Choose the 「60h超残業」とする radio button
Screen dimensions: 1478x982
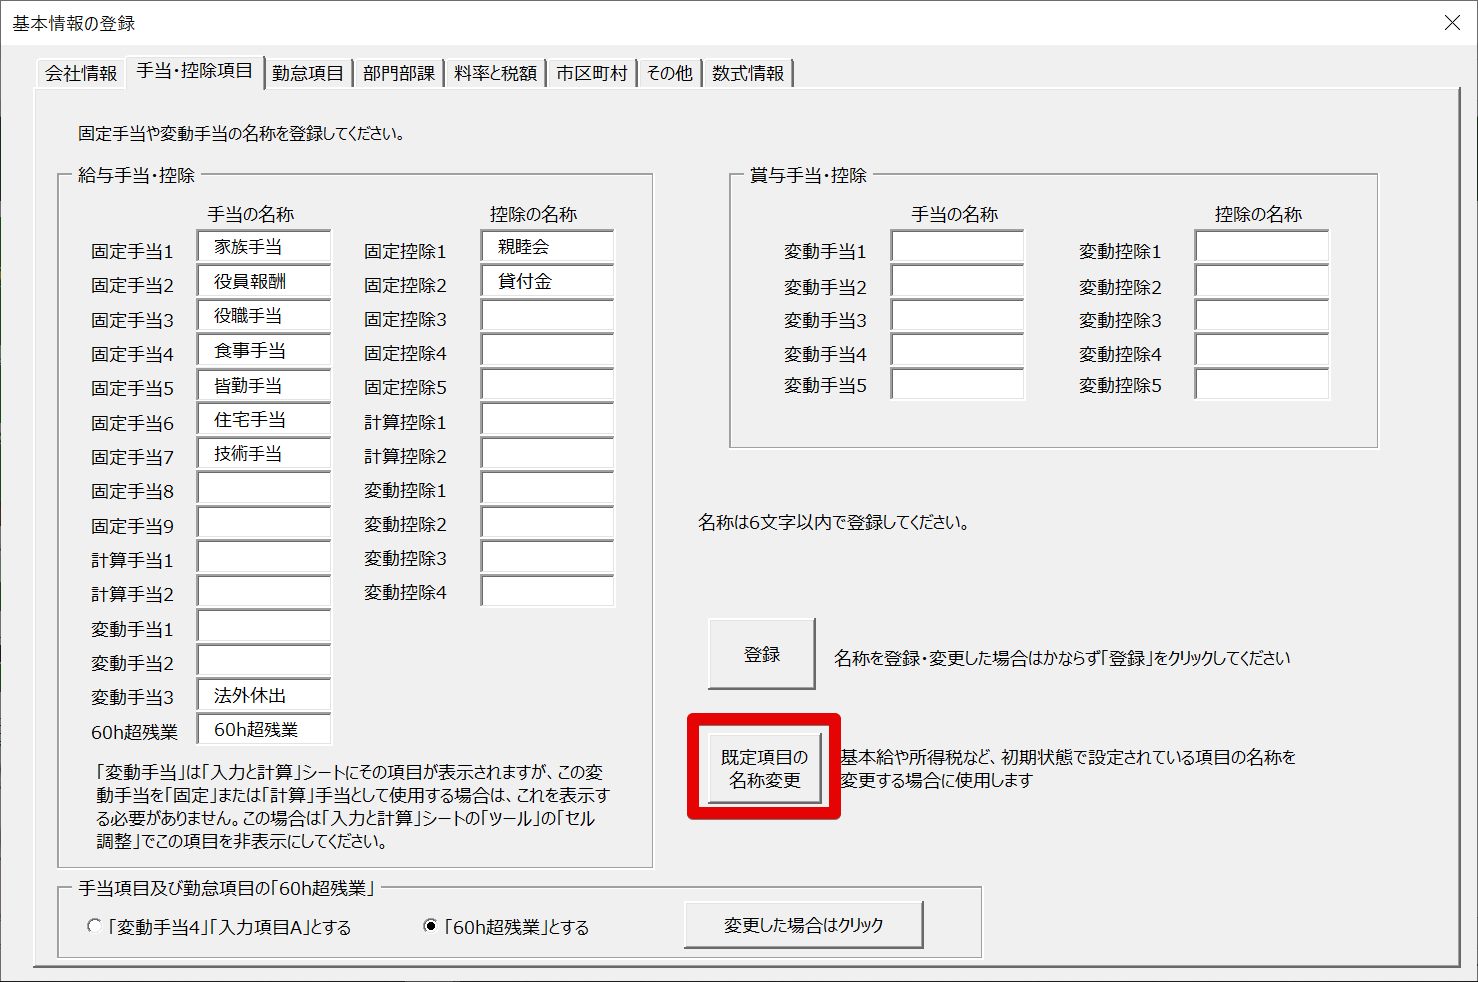click(430, 927)
